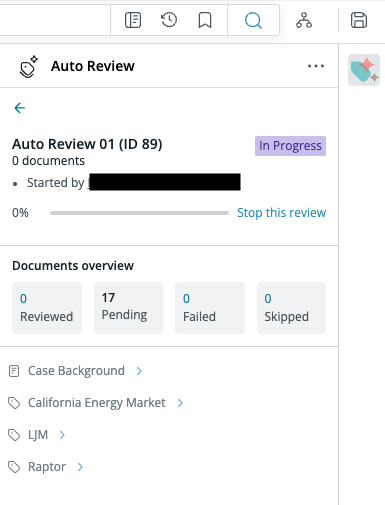Select the 17 Pending documents tile

(128, 308)
